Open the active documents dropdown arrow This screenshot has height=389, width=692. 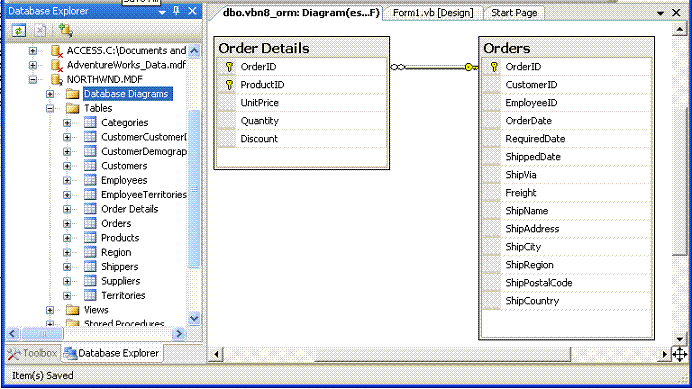pos(660,13)
